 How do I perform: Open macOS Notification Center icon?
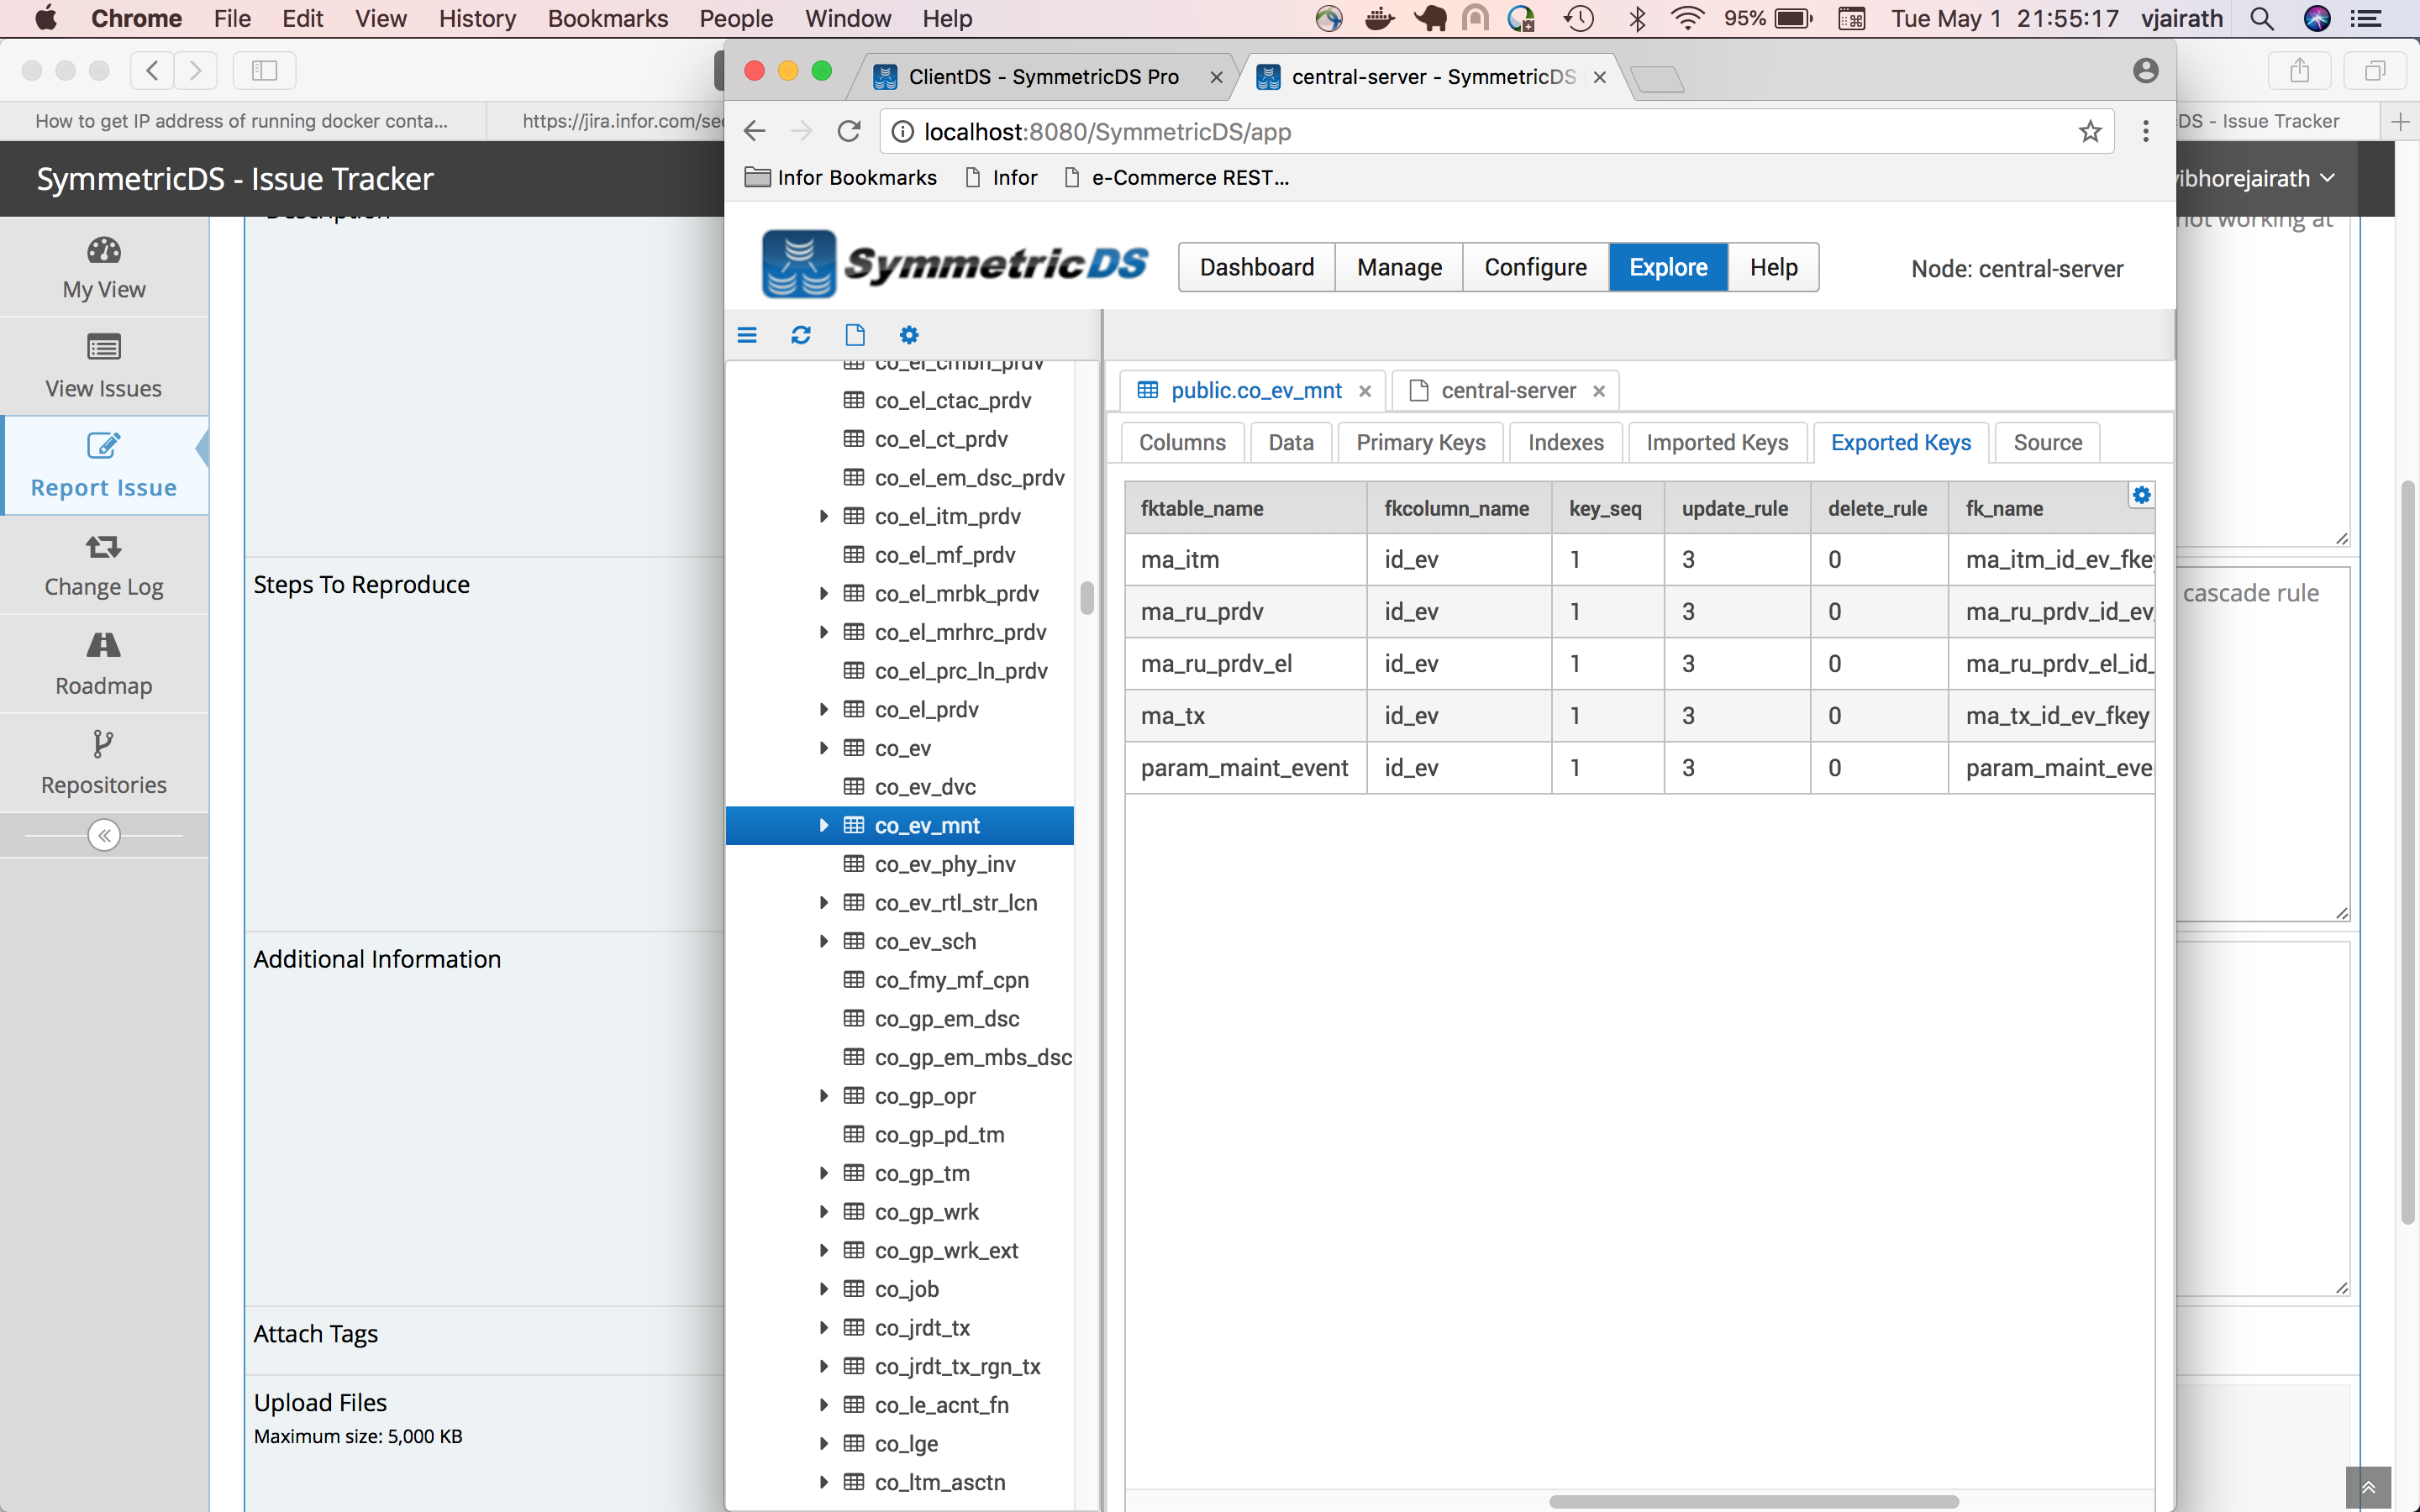point(2365,19)
